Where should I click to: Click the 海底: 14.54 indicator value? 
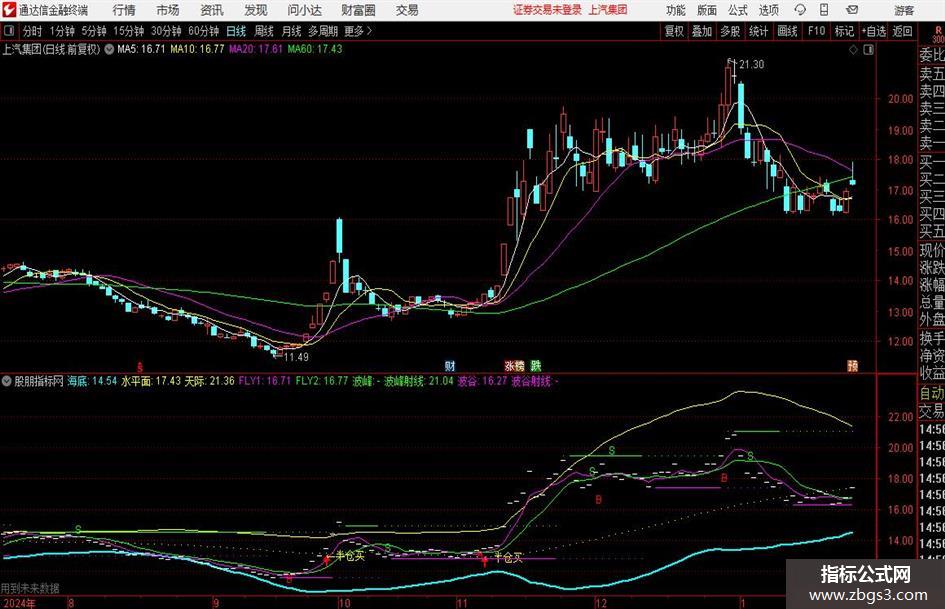[92, 381]
